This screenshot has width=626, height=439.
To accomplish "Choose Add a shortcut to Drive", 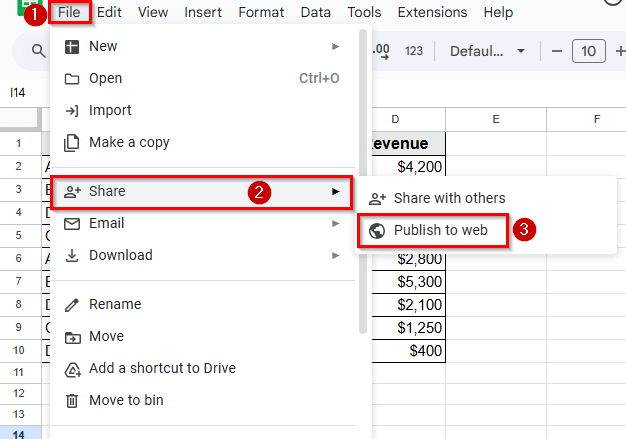I will click(162, 368).
